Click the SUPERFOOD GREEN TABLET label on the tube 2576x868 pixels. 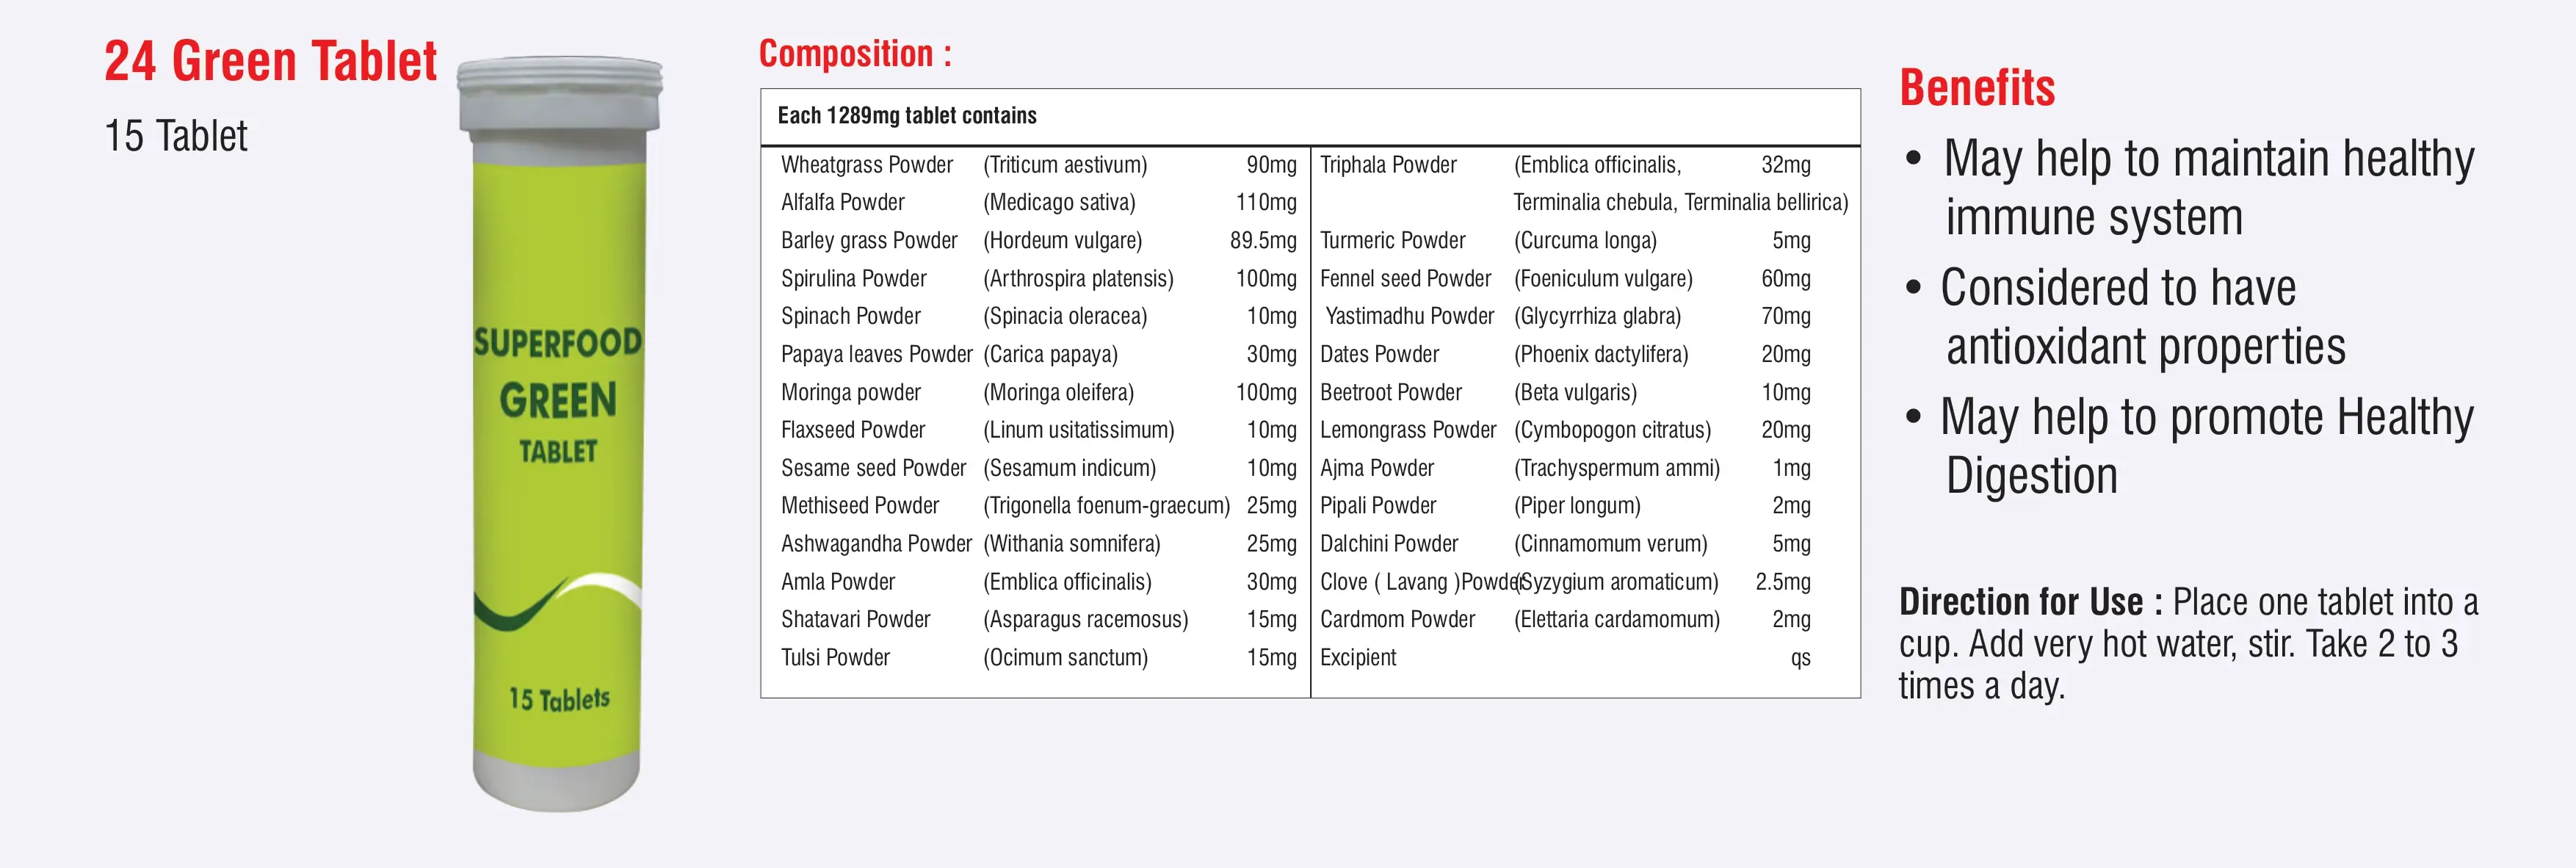coord(558,396)
